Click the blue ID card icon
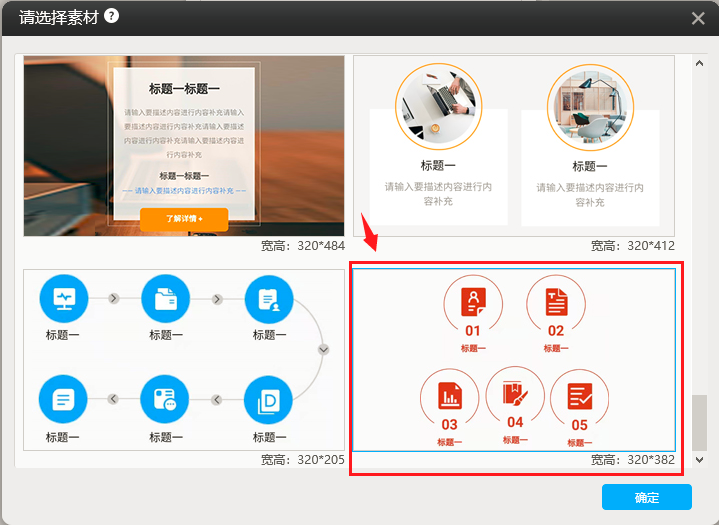Image resolution: width=719 pixels, height=525 pixels. 166,400
